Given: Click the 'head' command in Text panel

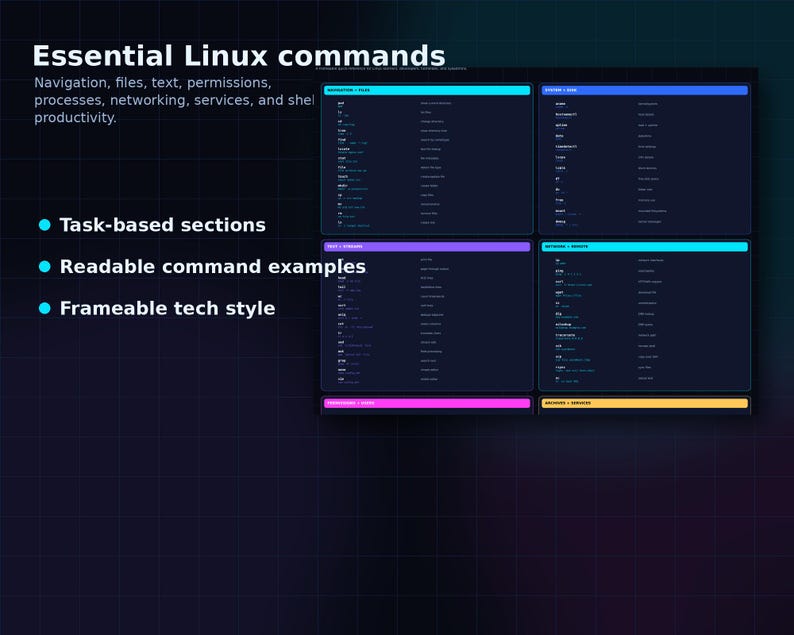Looking at the screenshot, I should 342,278.
